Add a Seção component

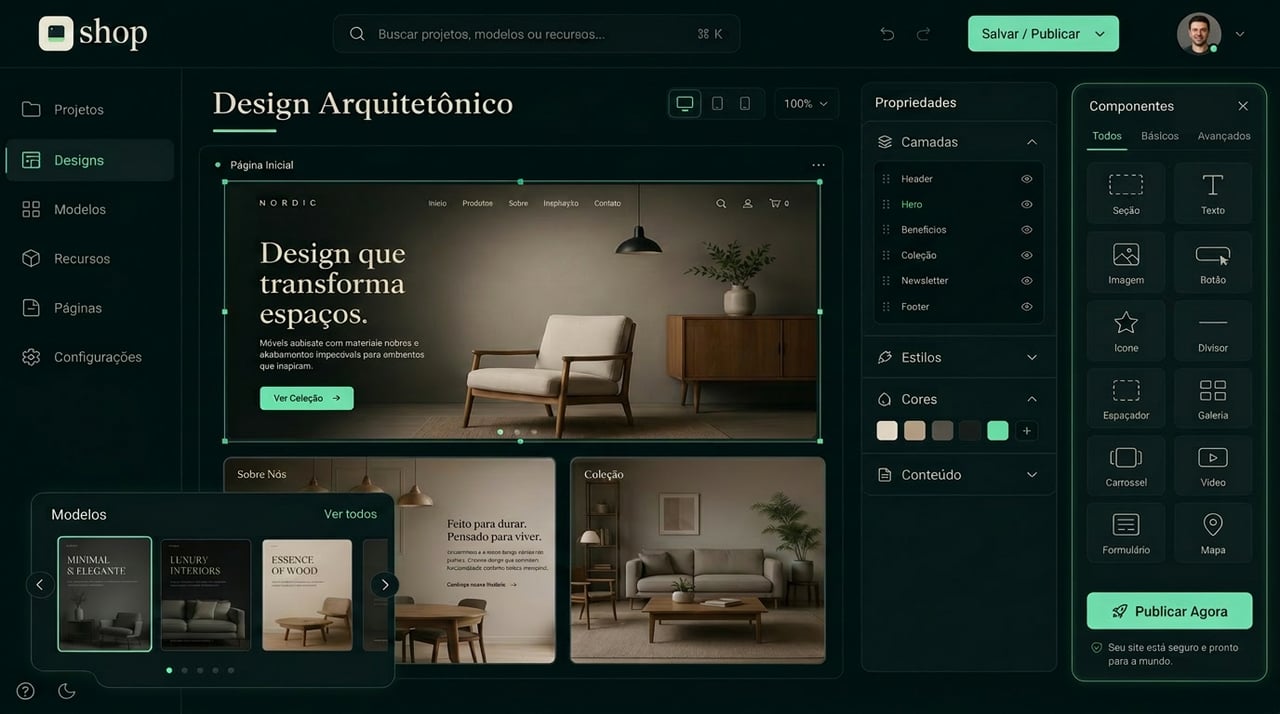pyautogui.click(x=1126, y=193)
